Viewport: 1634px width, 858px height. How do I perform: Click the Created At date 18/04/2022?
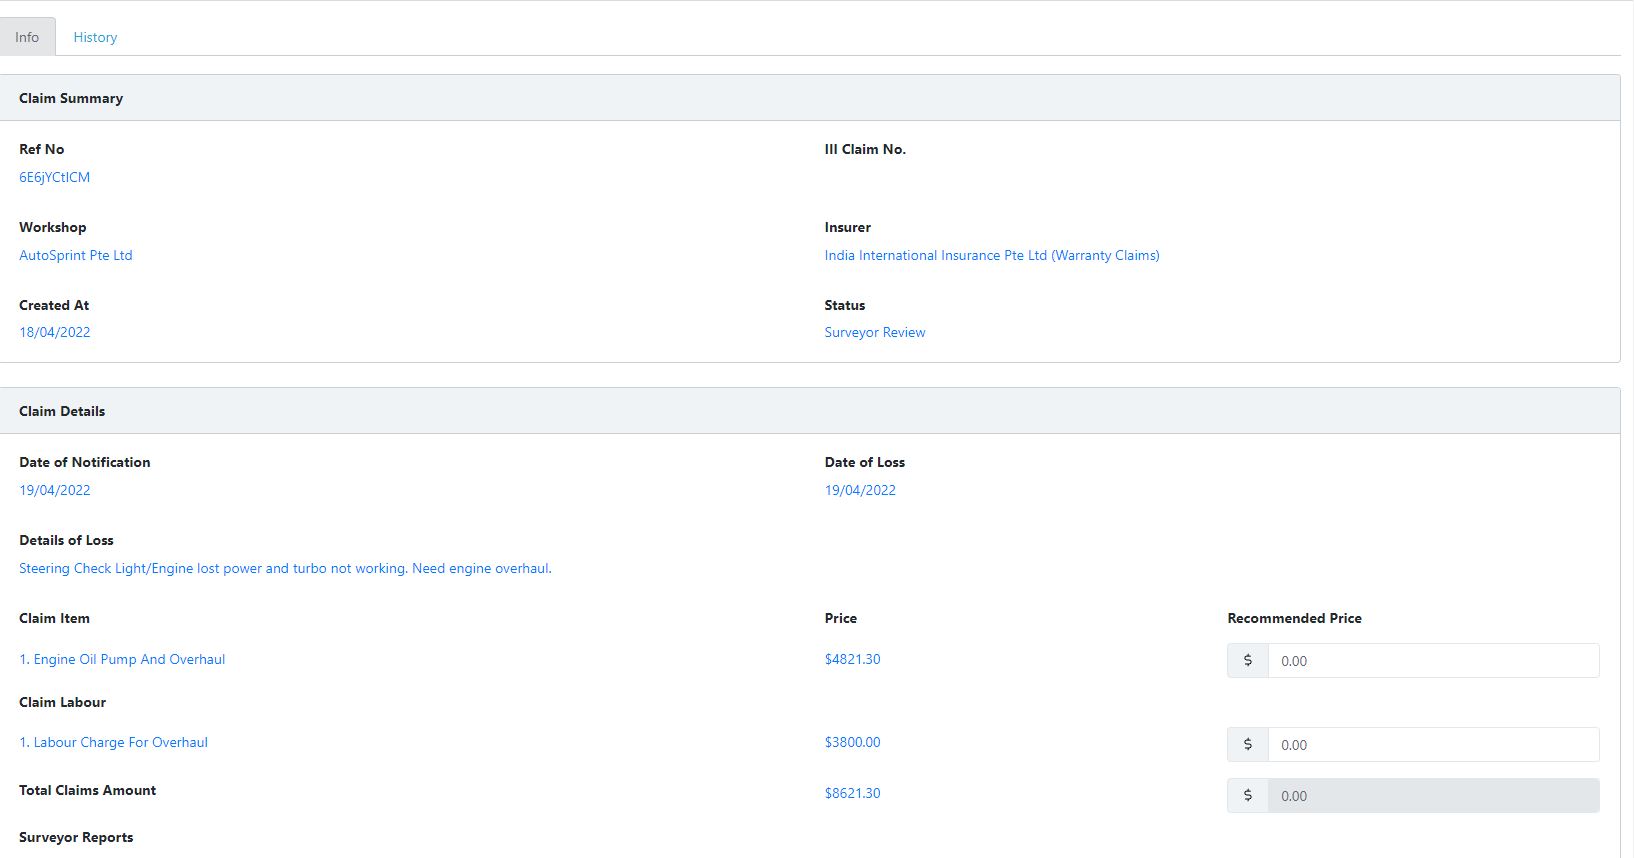[x=55, y=332]
